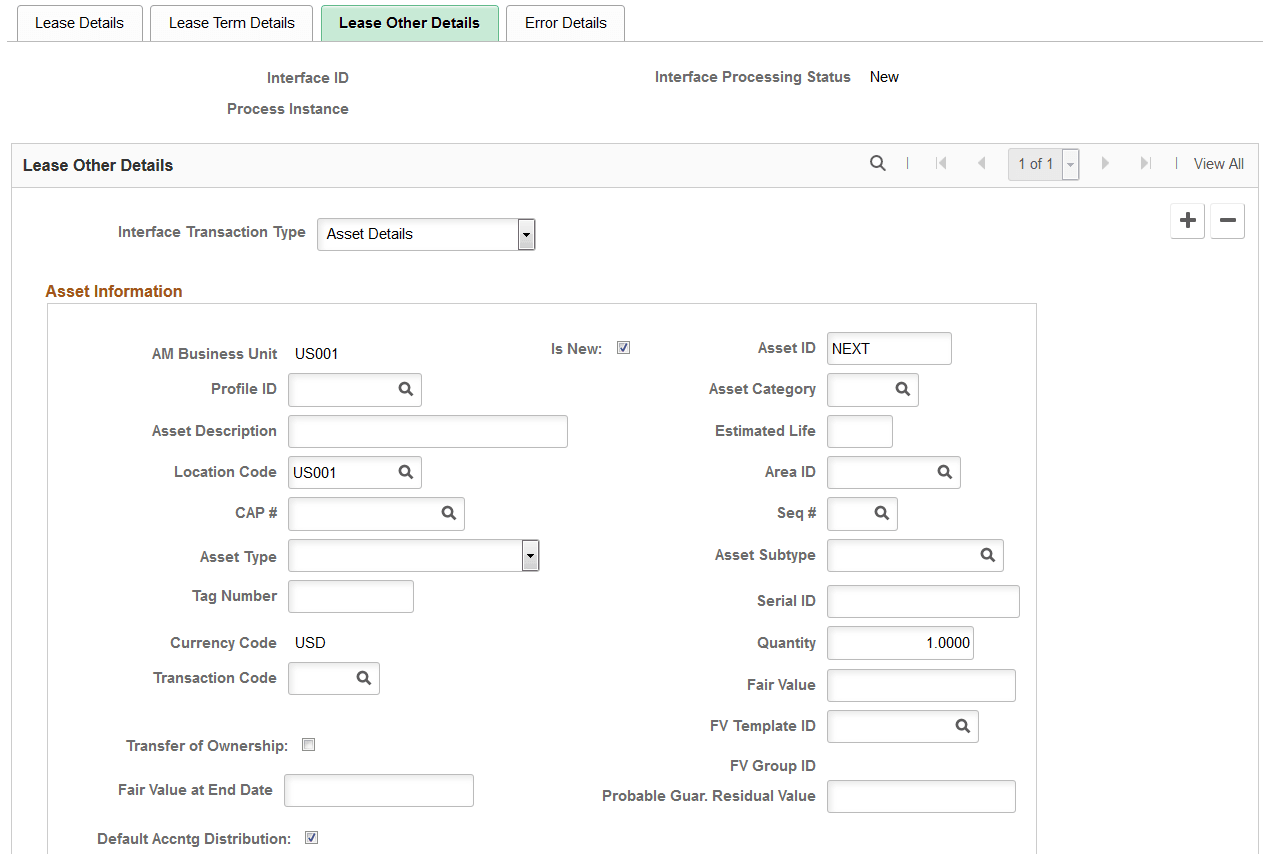Delete the current row with the minus button
The height and width of the screenshot is (854, 1263).
tap(1227, 221)
